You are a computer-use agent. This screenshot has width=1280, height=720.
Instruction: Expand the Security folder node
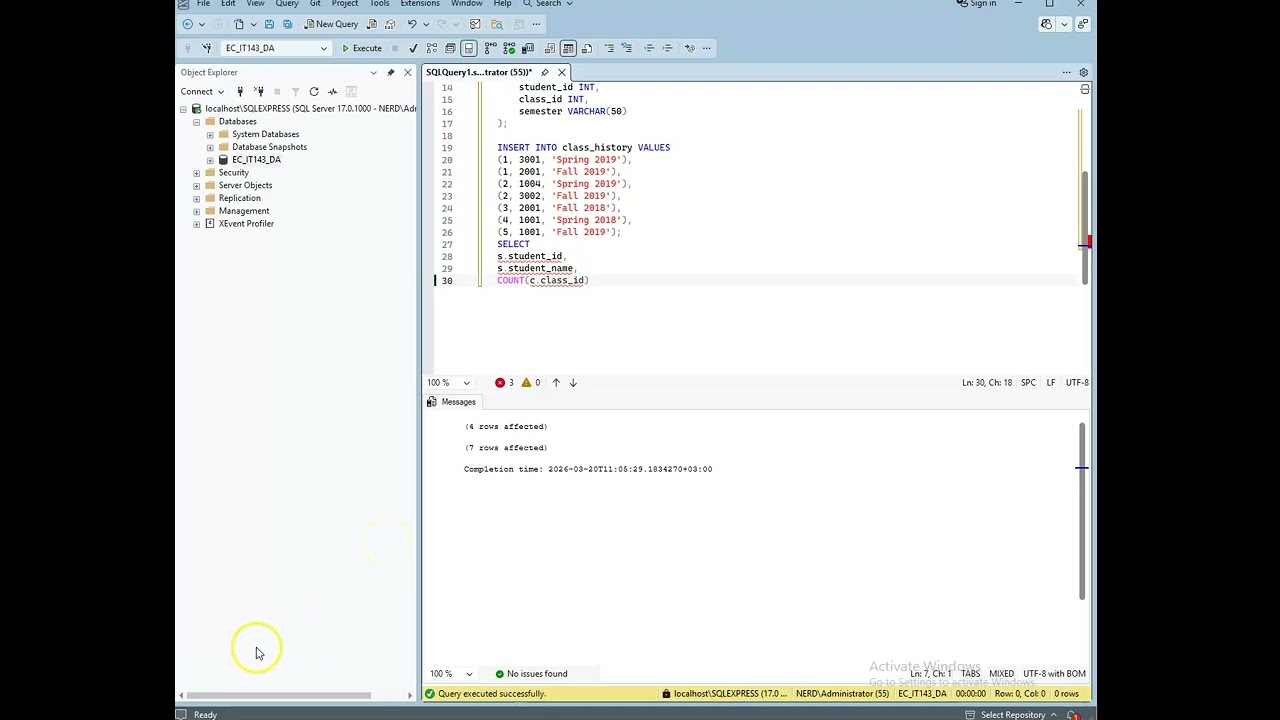(x=197, y=173)
